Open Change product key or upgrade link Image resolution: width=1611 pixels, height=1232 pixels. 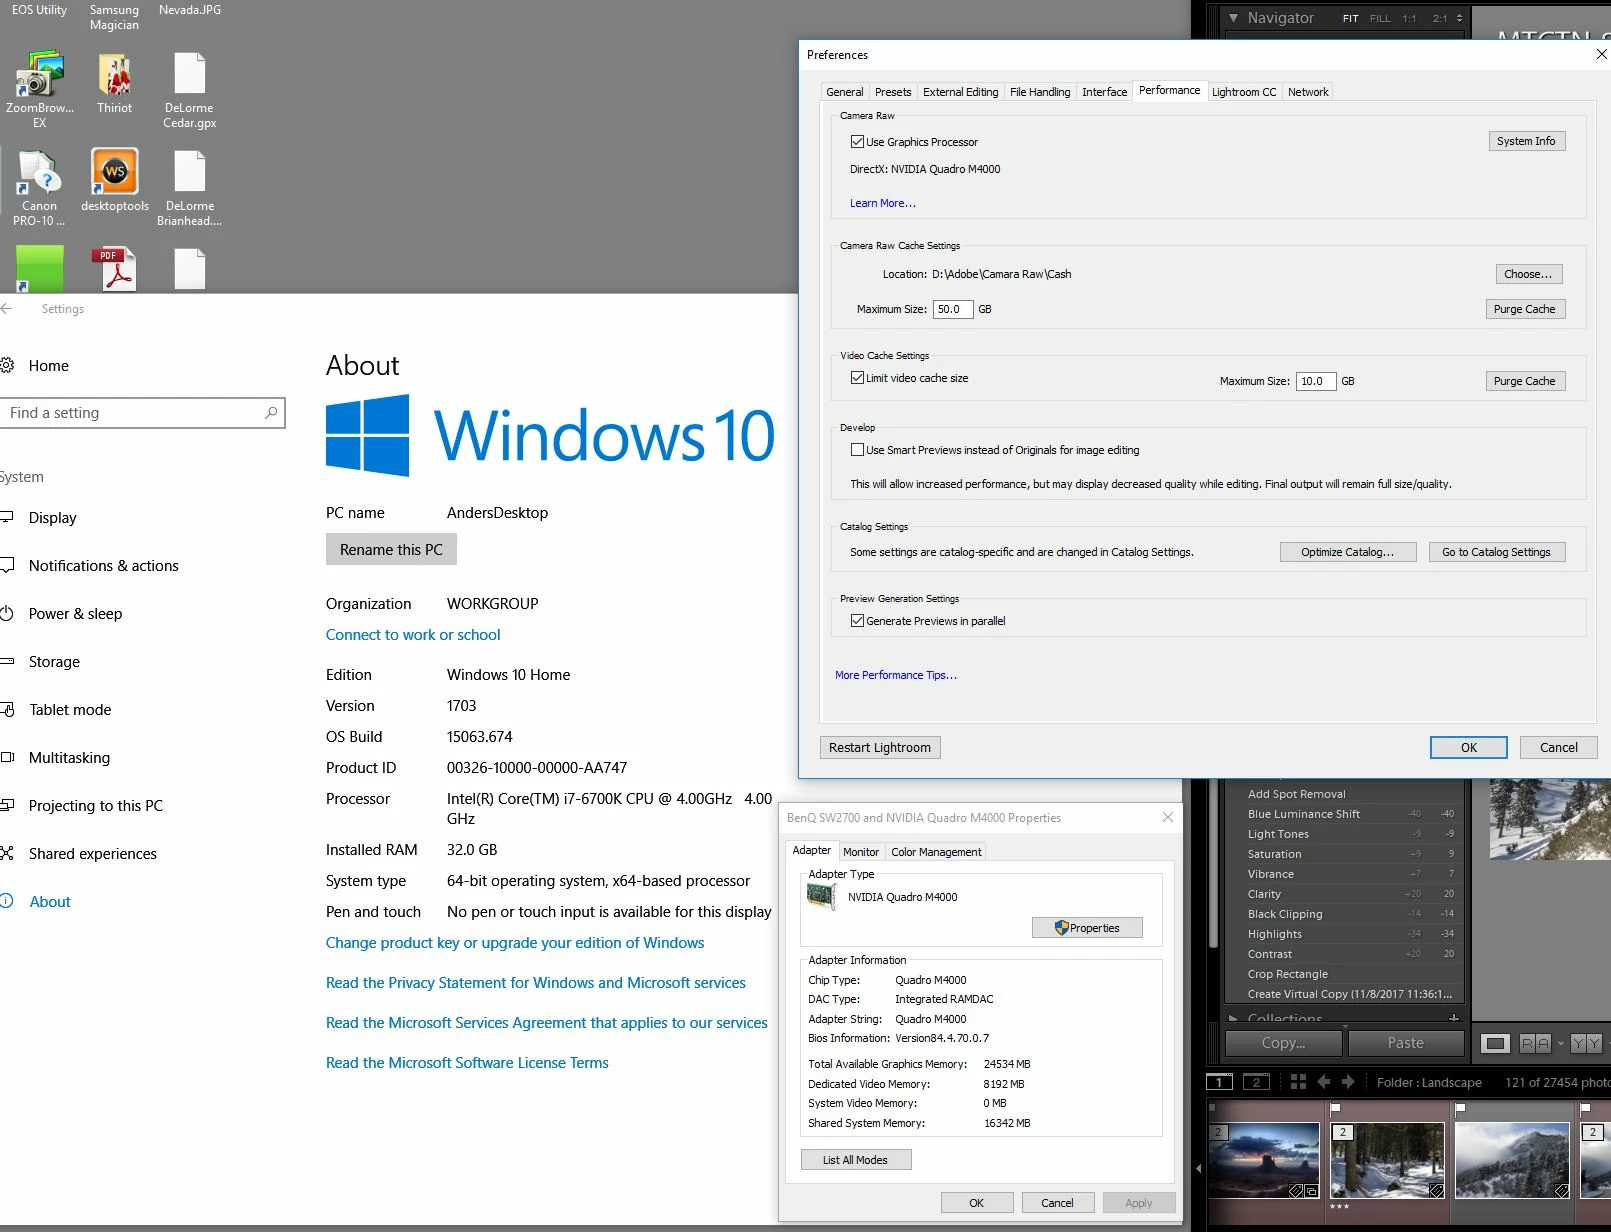[515, 943]
